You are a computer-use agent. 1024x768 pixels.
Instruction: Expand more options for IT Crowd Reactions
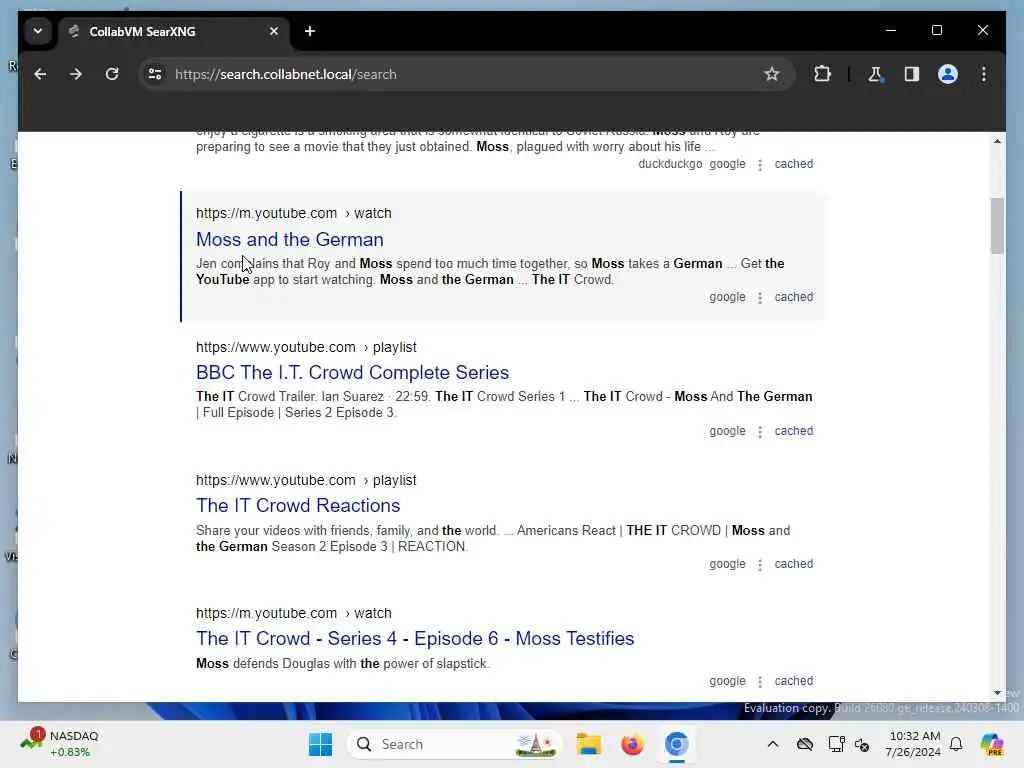pos(760,565)
